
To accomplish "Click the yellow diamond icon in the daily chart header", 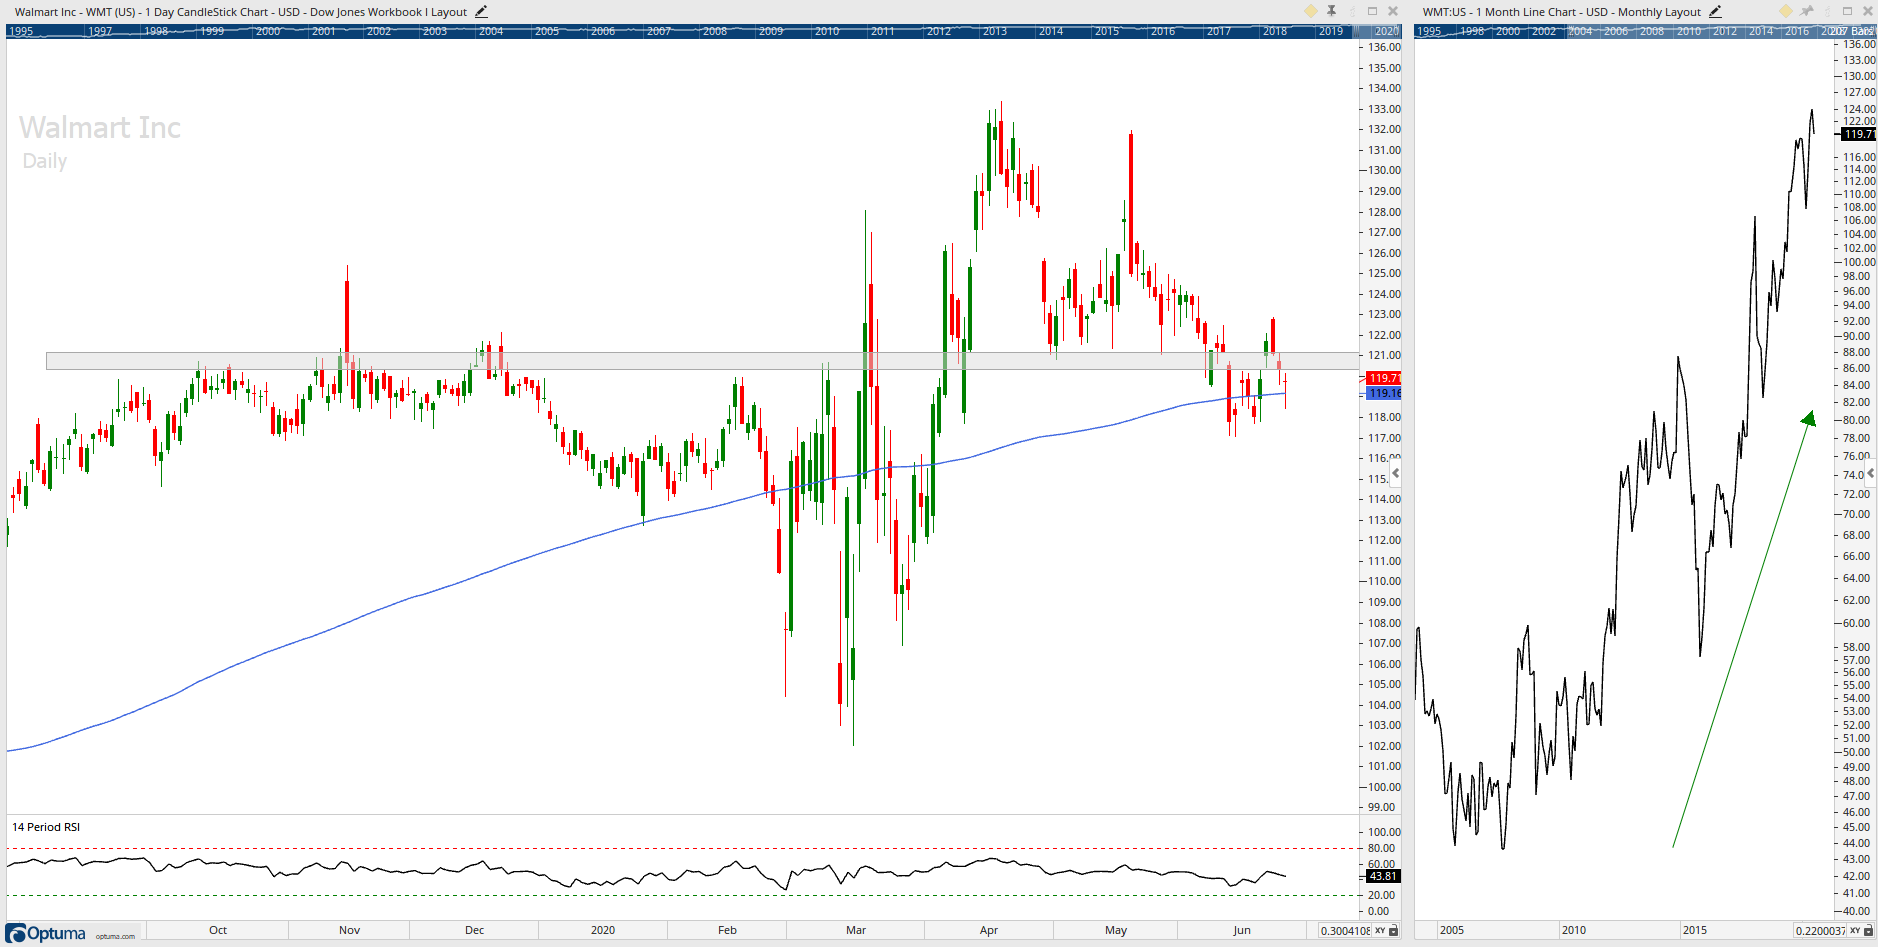I will [1311, 11].
